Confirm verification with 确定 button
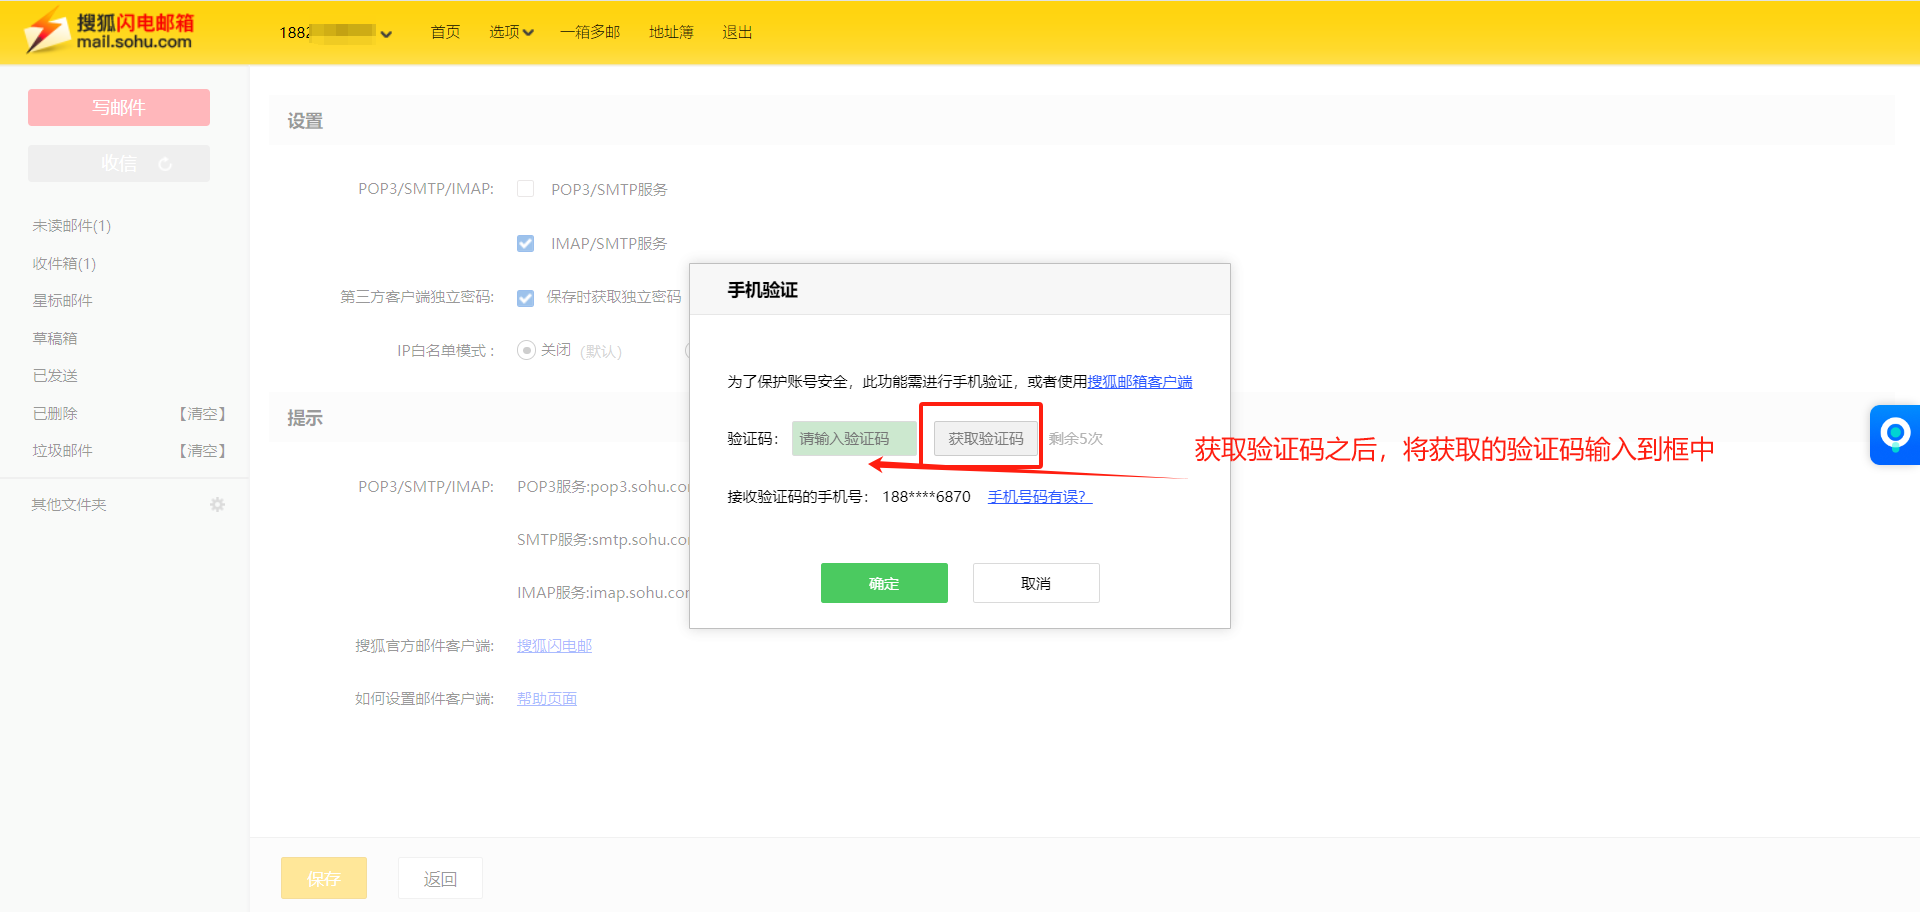Image resolution: width=1920 pixels, height=912 pixels. [x=884, y=583]
